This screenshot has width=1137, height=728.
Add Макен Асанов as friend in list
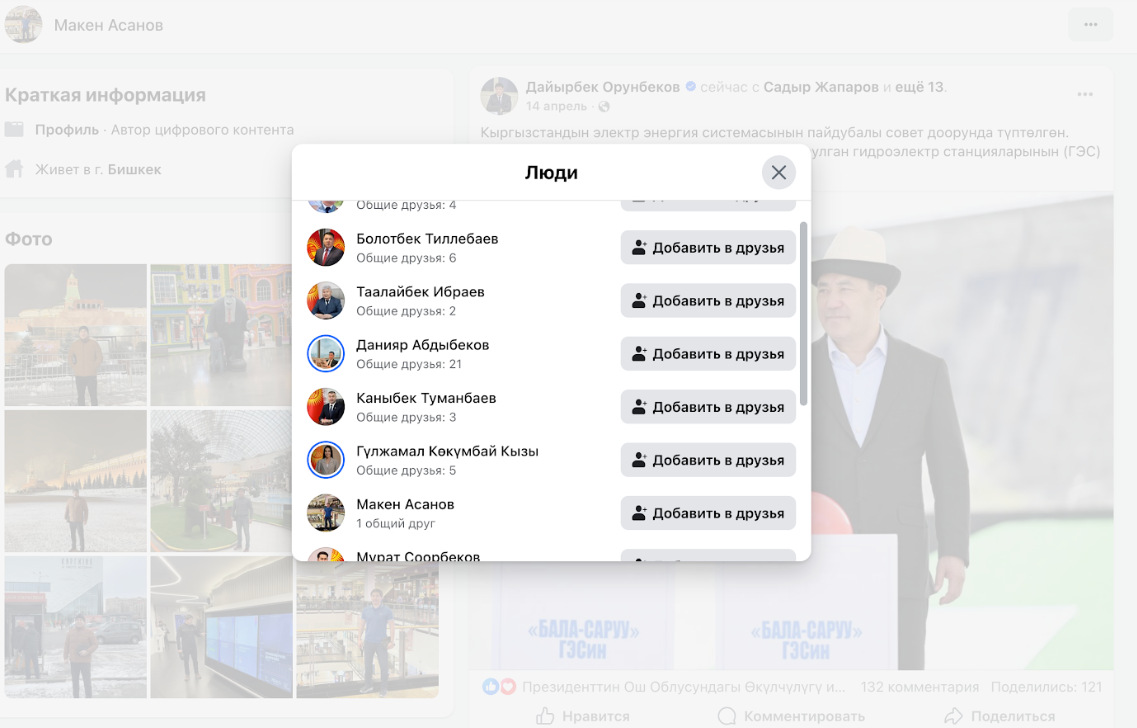click(708, 513)
